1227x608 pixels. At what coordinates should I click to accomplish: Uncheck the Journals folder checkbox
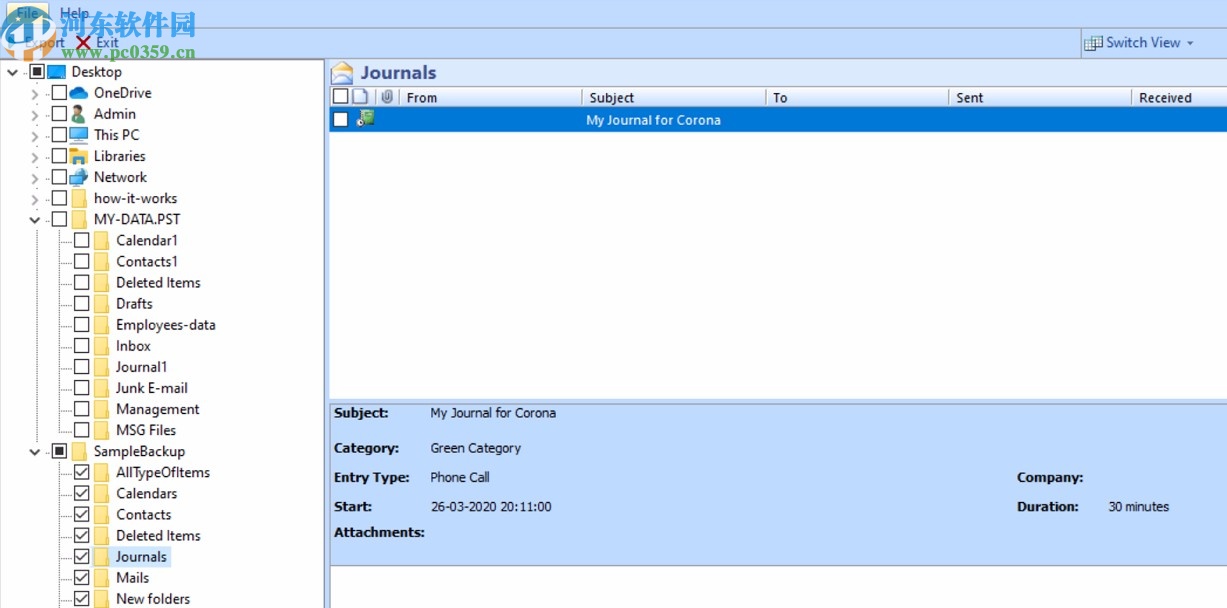click(83, 556)
